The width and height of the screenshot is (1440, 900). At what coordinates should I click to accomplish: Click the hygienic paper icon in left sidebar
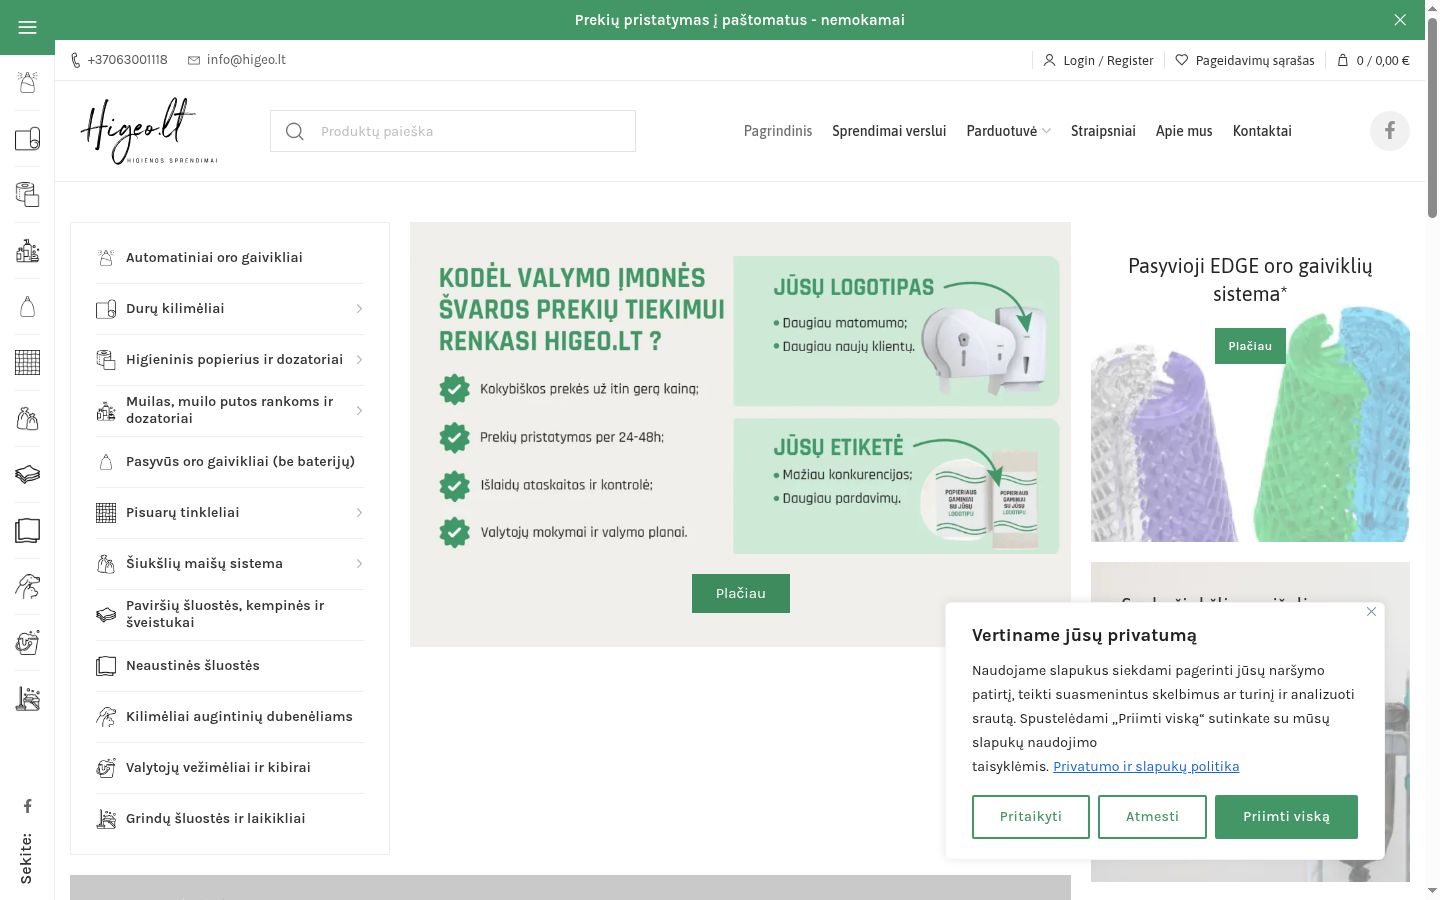(27, 195)
